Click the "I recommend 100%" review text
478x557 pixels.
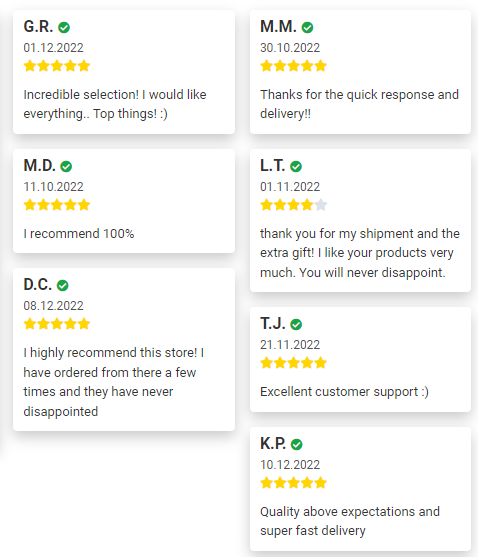(x=79, y=234)
